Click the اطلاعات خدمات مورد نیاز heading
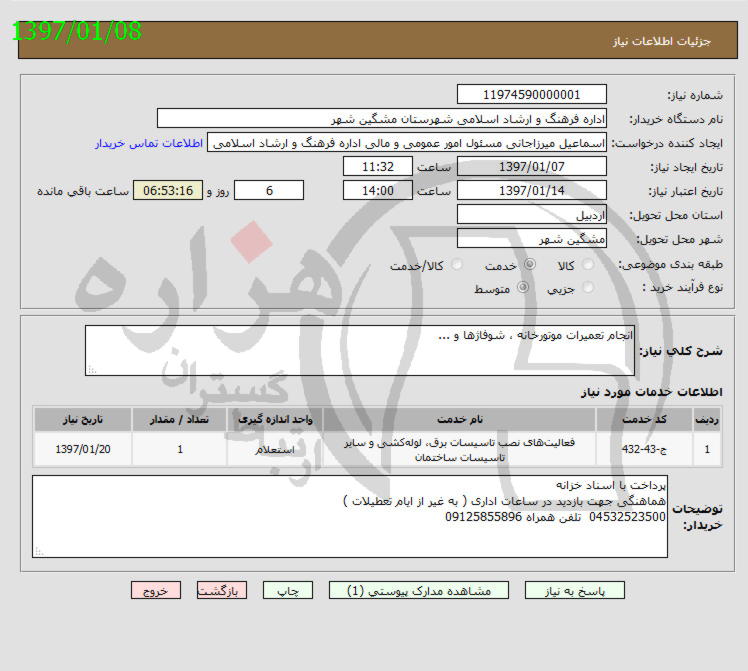This screenshot has width=748, height=671. (652, 392)
